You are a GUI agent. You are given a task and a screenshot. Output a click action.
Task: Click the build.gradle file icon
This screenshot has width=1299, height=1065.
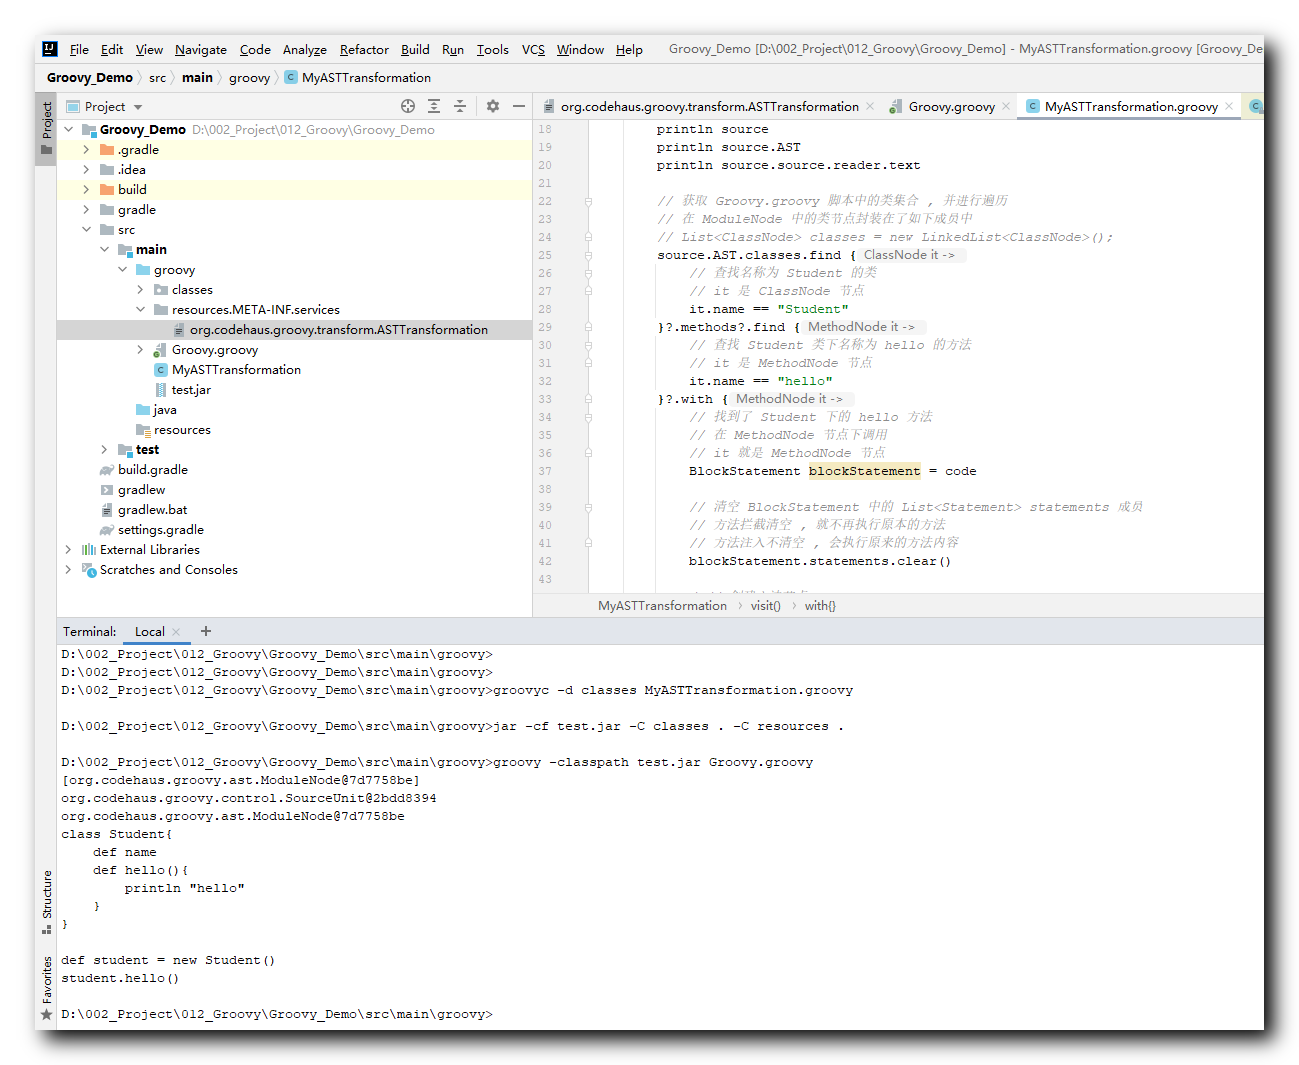107,470
